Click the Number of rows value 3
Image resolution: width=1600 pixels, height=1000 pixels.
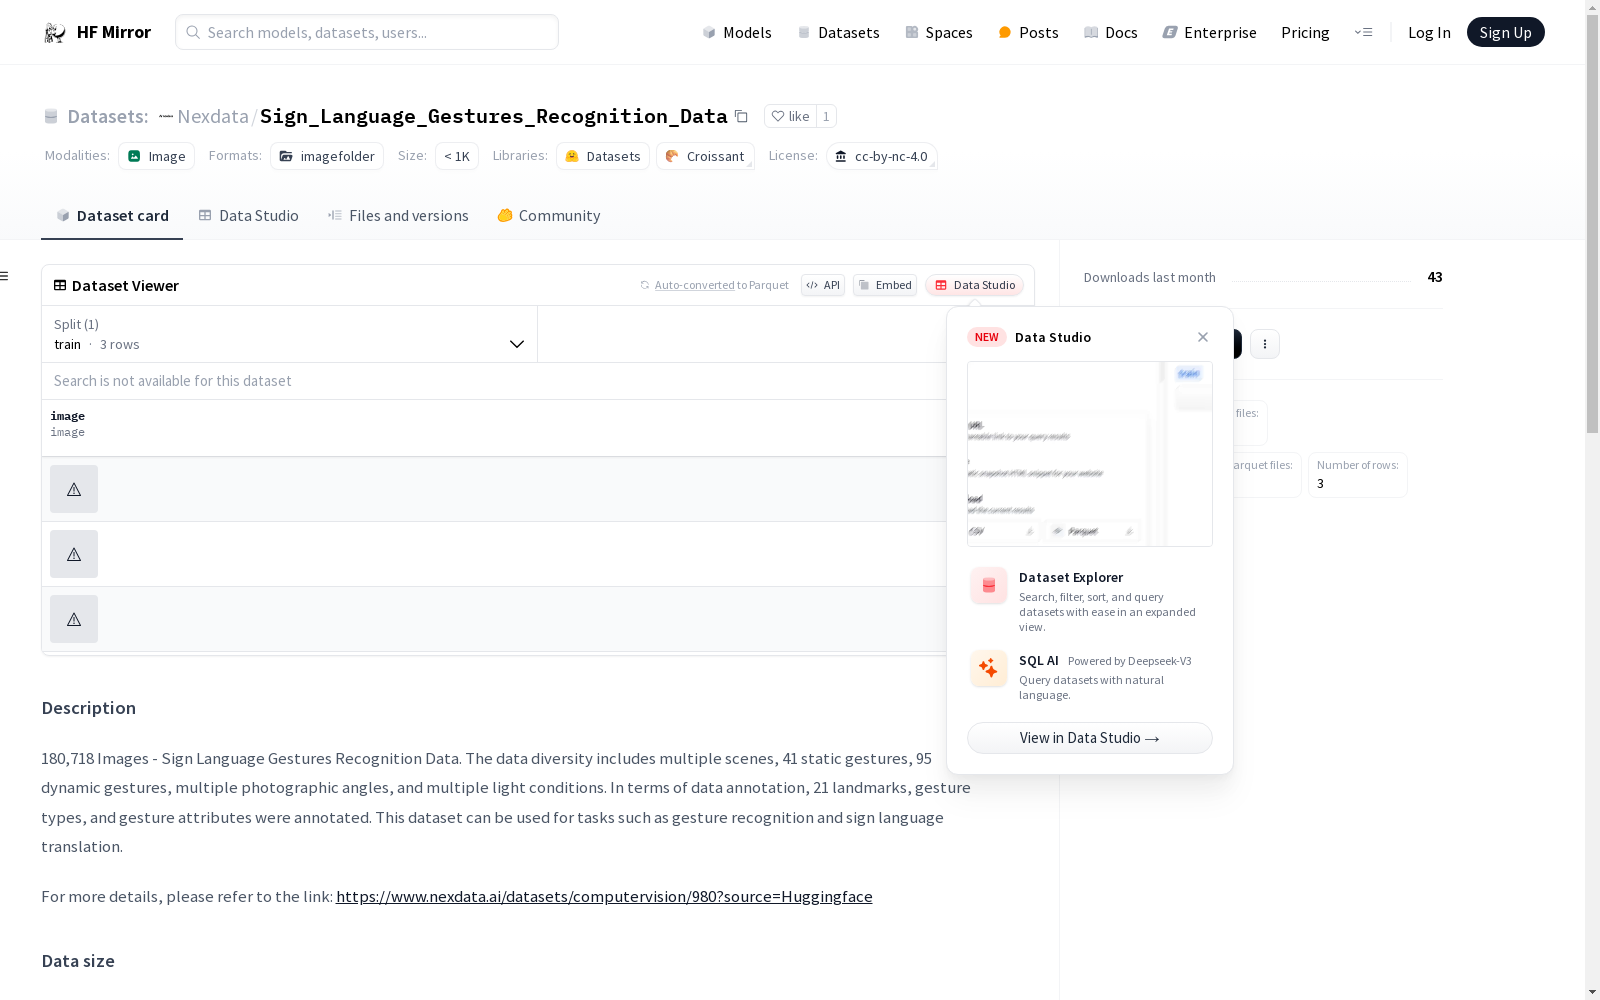click(1320, 483)
